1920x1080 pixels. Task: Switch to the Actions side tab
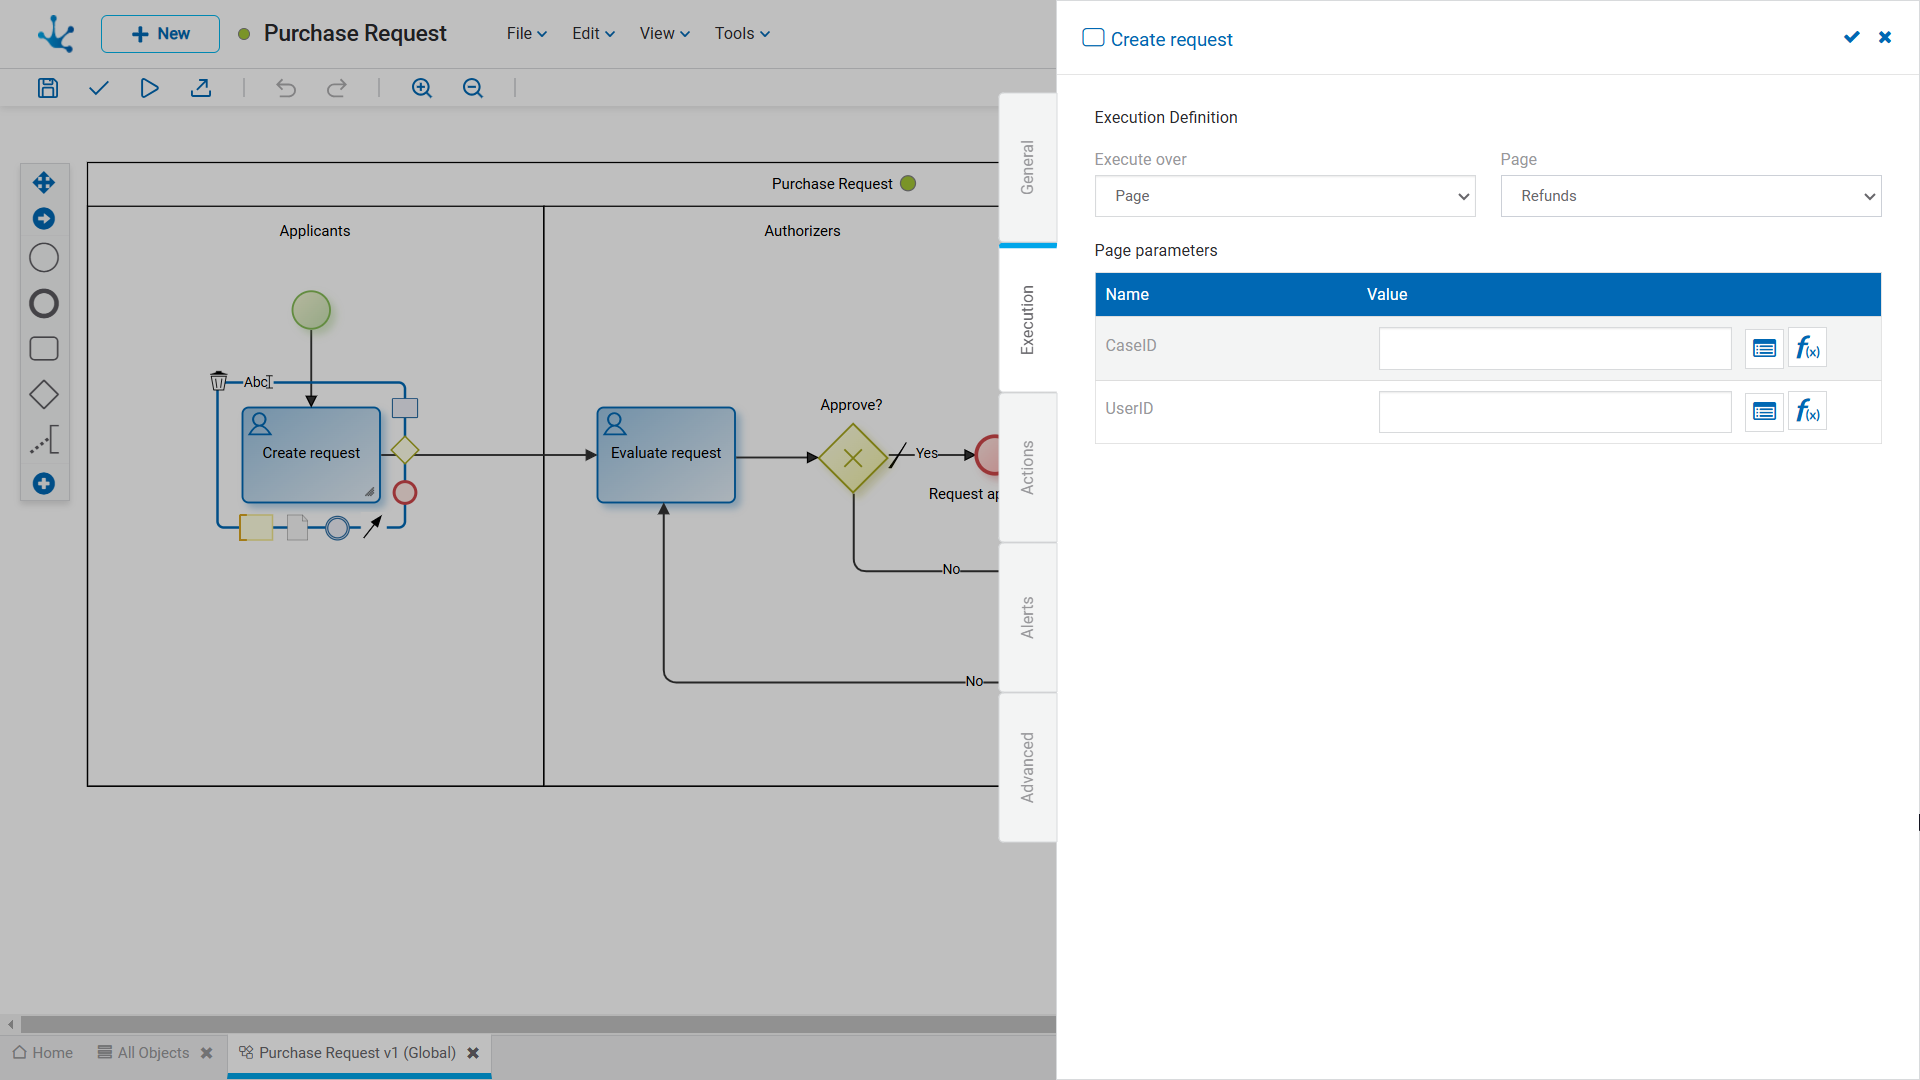tap(1027, 467)
